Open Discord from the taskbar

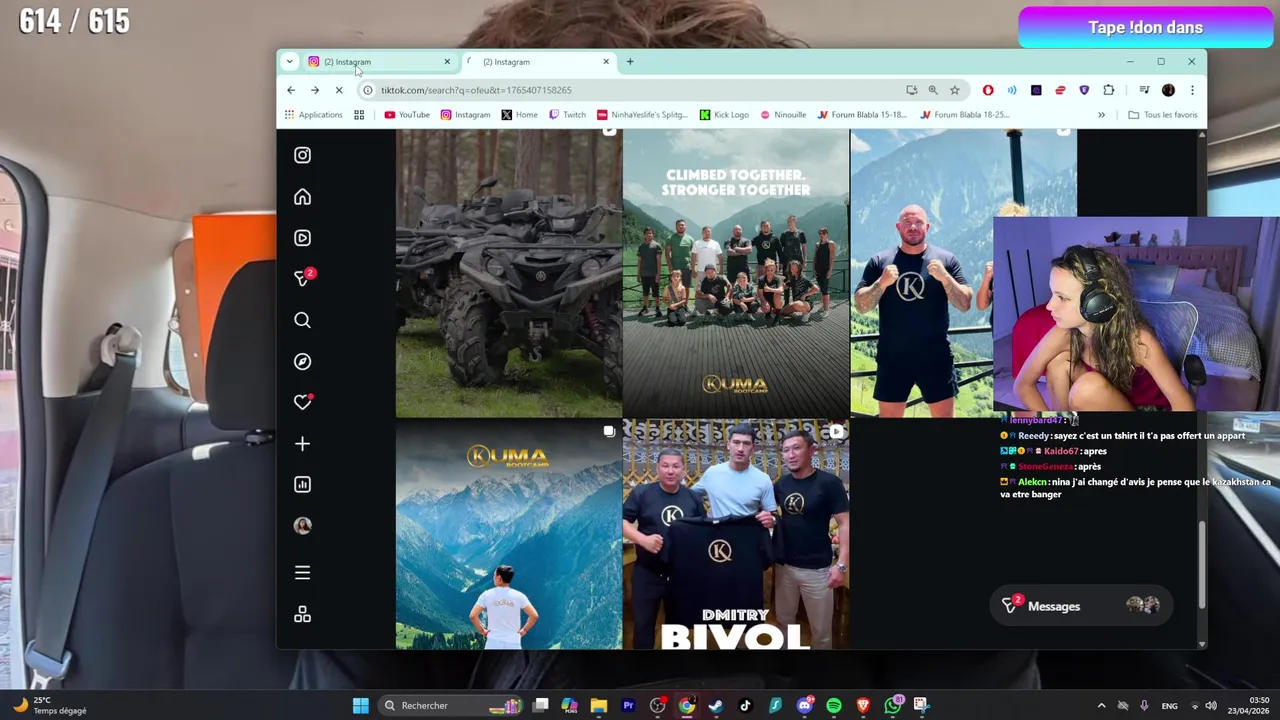(x=805, y=706)
